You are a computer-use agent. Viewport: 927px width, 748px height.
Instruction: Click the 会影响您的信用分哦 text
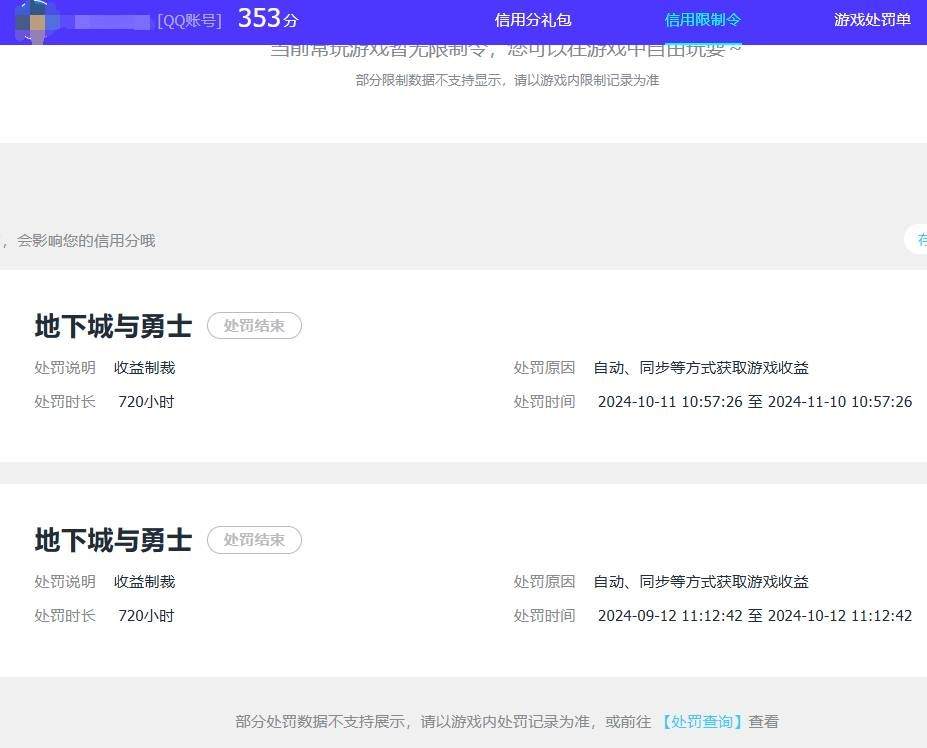[86, 241]
